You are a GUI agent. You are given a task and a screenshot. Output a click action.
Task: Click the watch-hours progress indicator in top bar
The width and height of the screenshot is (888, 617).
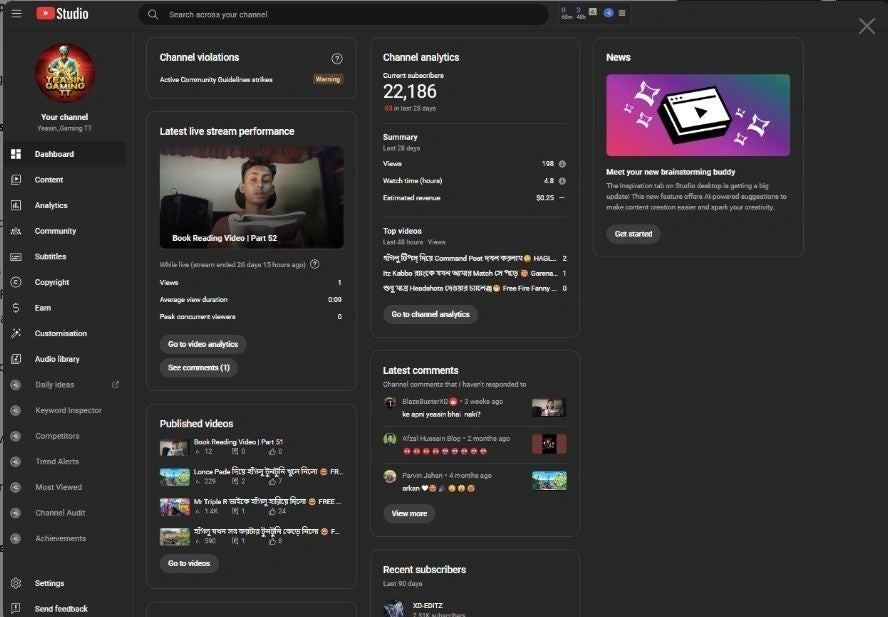point(581,13)
